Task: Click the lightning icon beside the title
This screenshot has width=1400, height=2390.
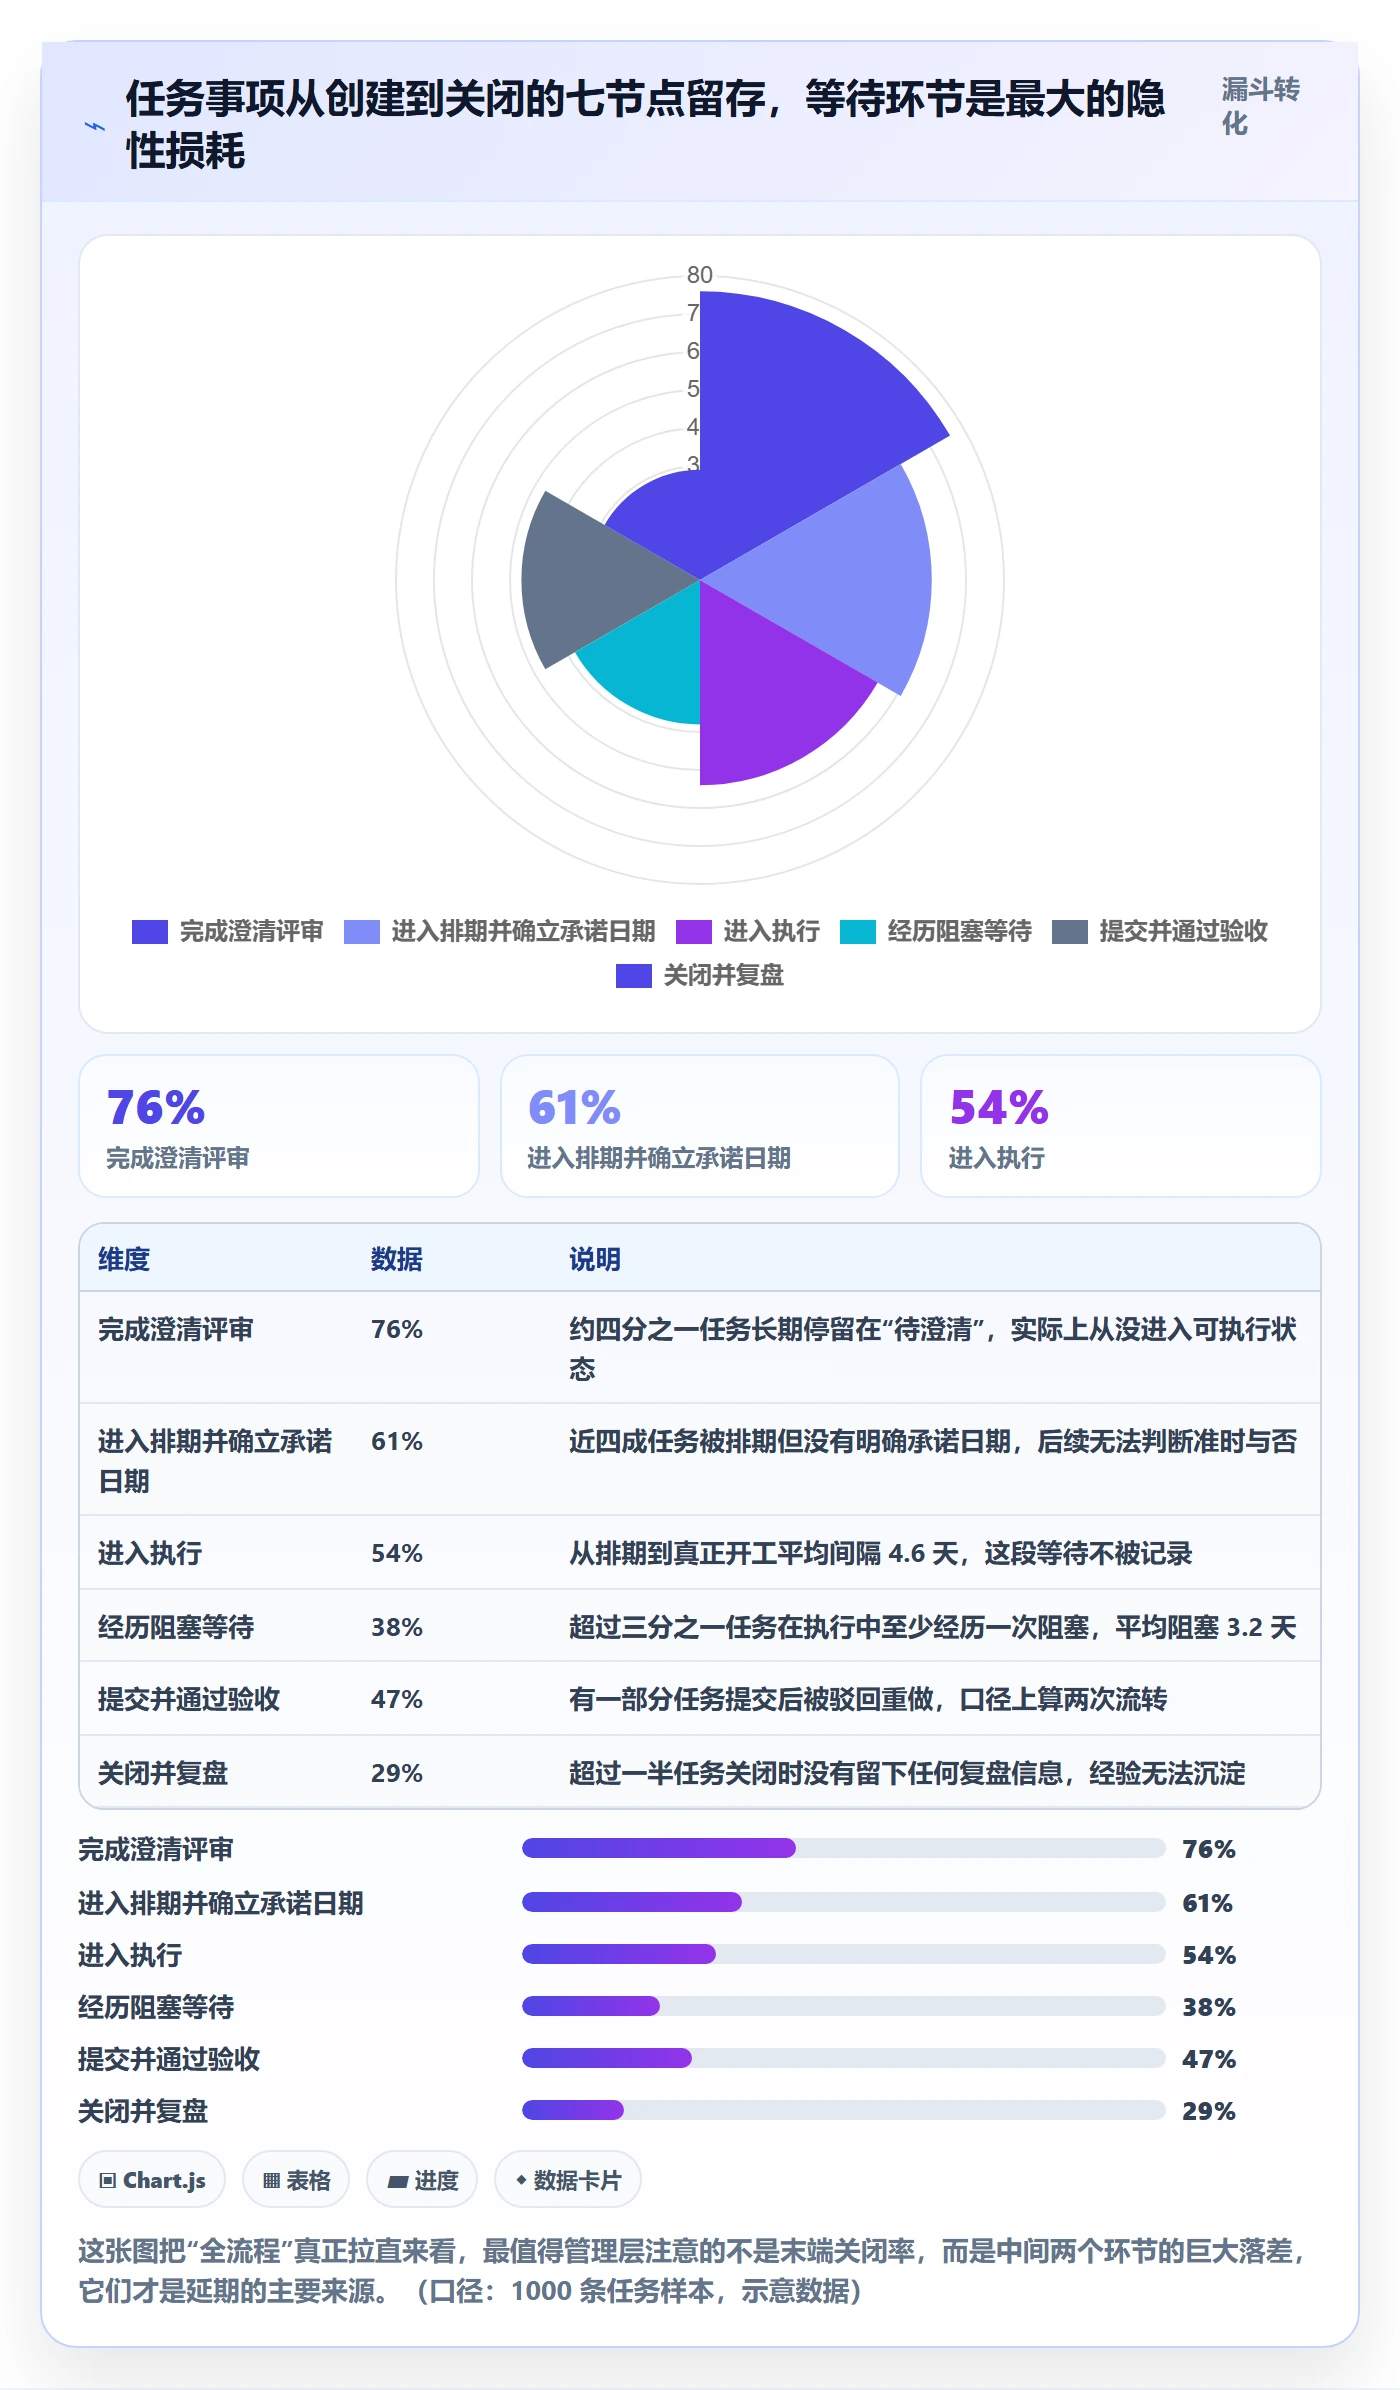Action: click(94, 126)
